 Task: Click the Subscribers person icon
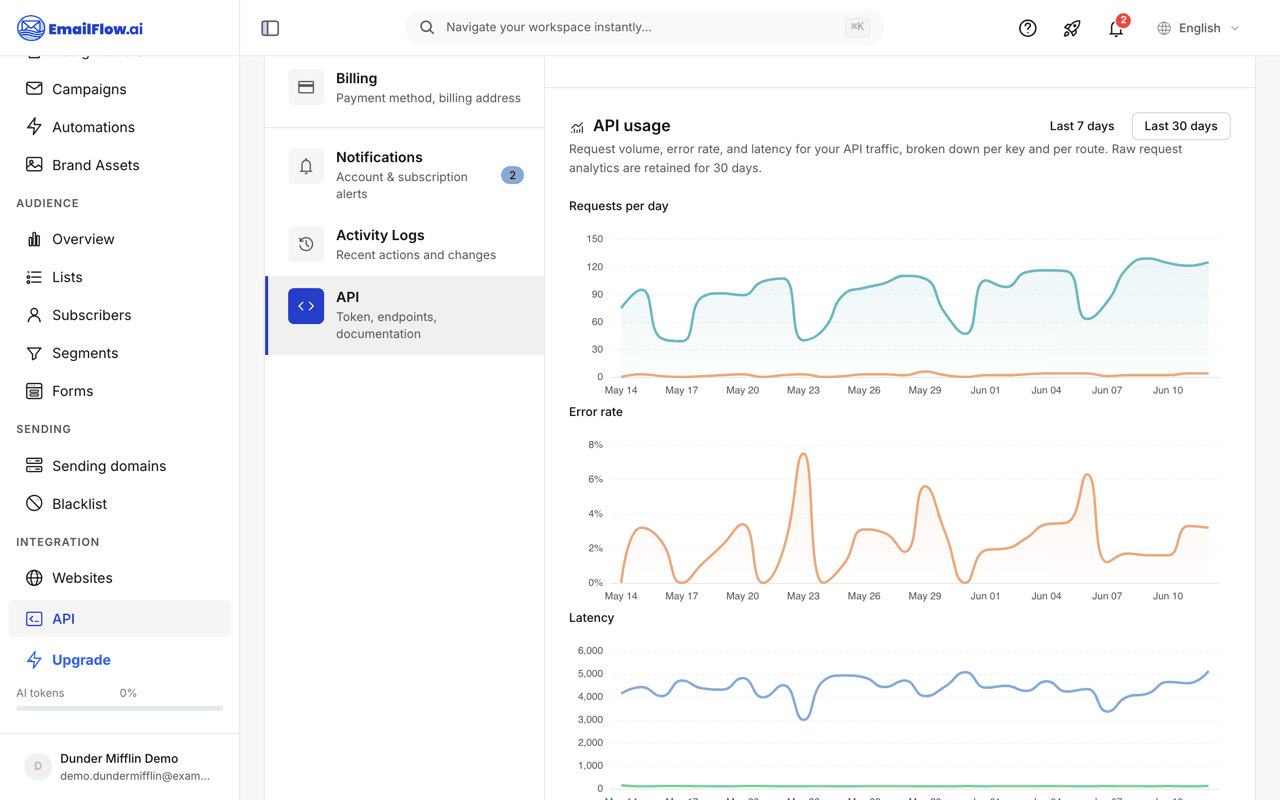click(x=34, y=315)
